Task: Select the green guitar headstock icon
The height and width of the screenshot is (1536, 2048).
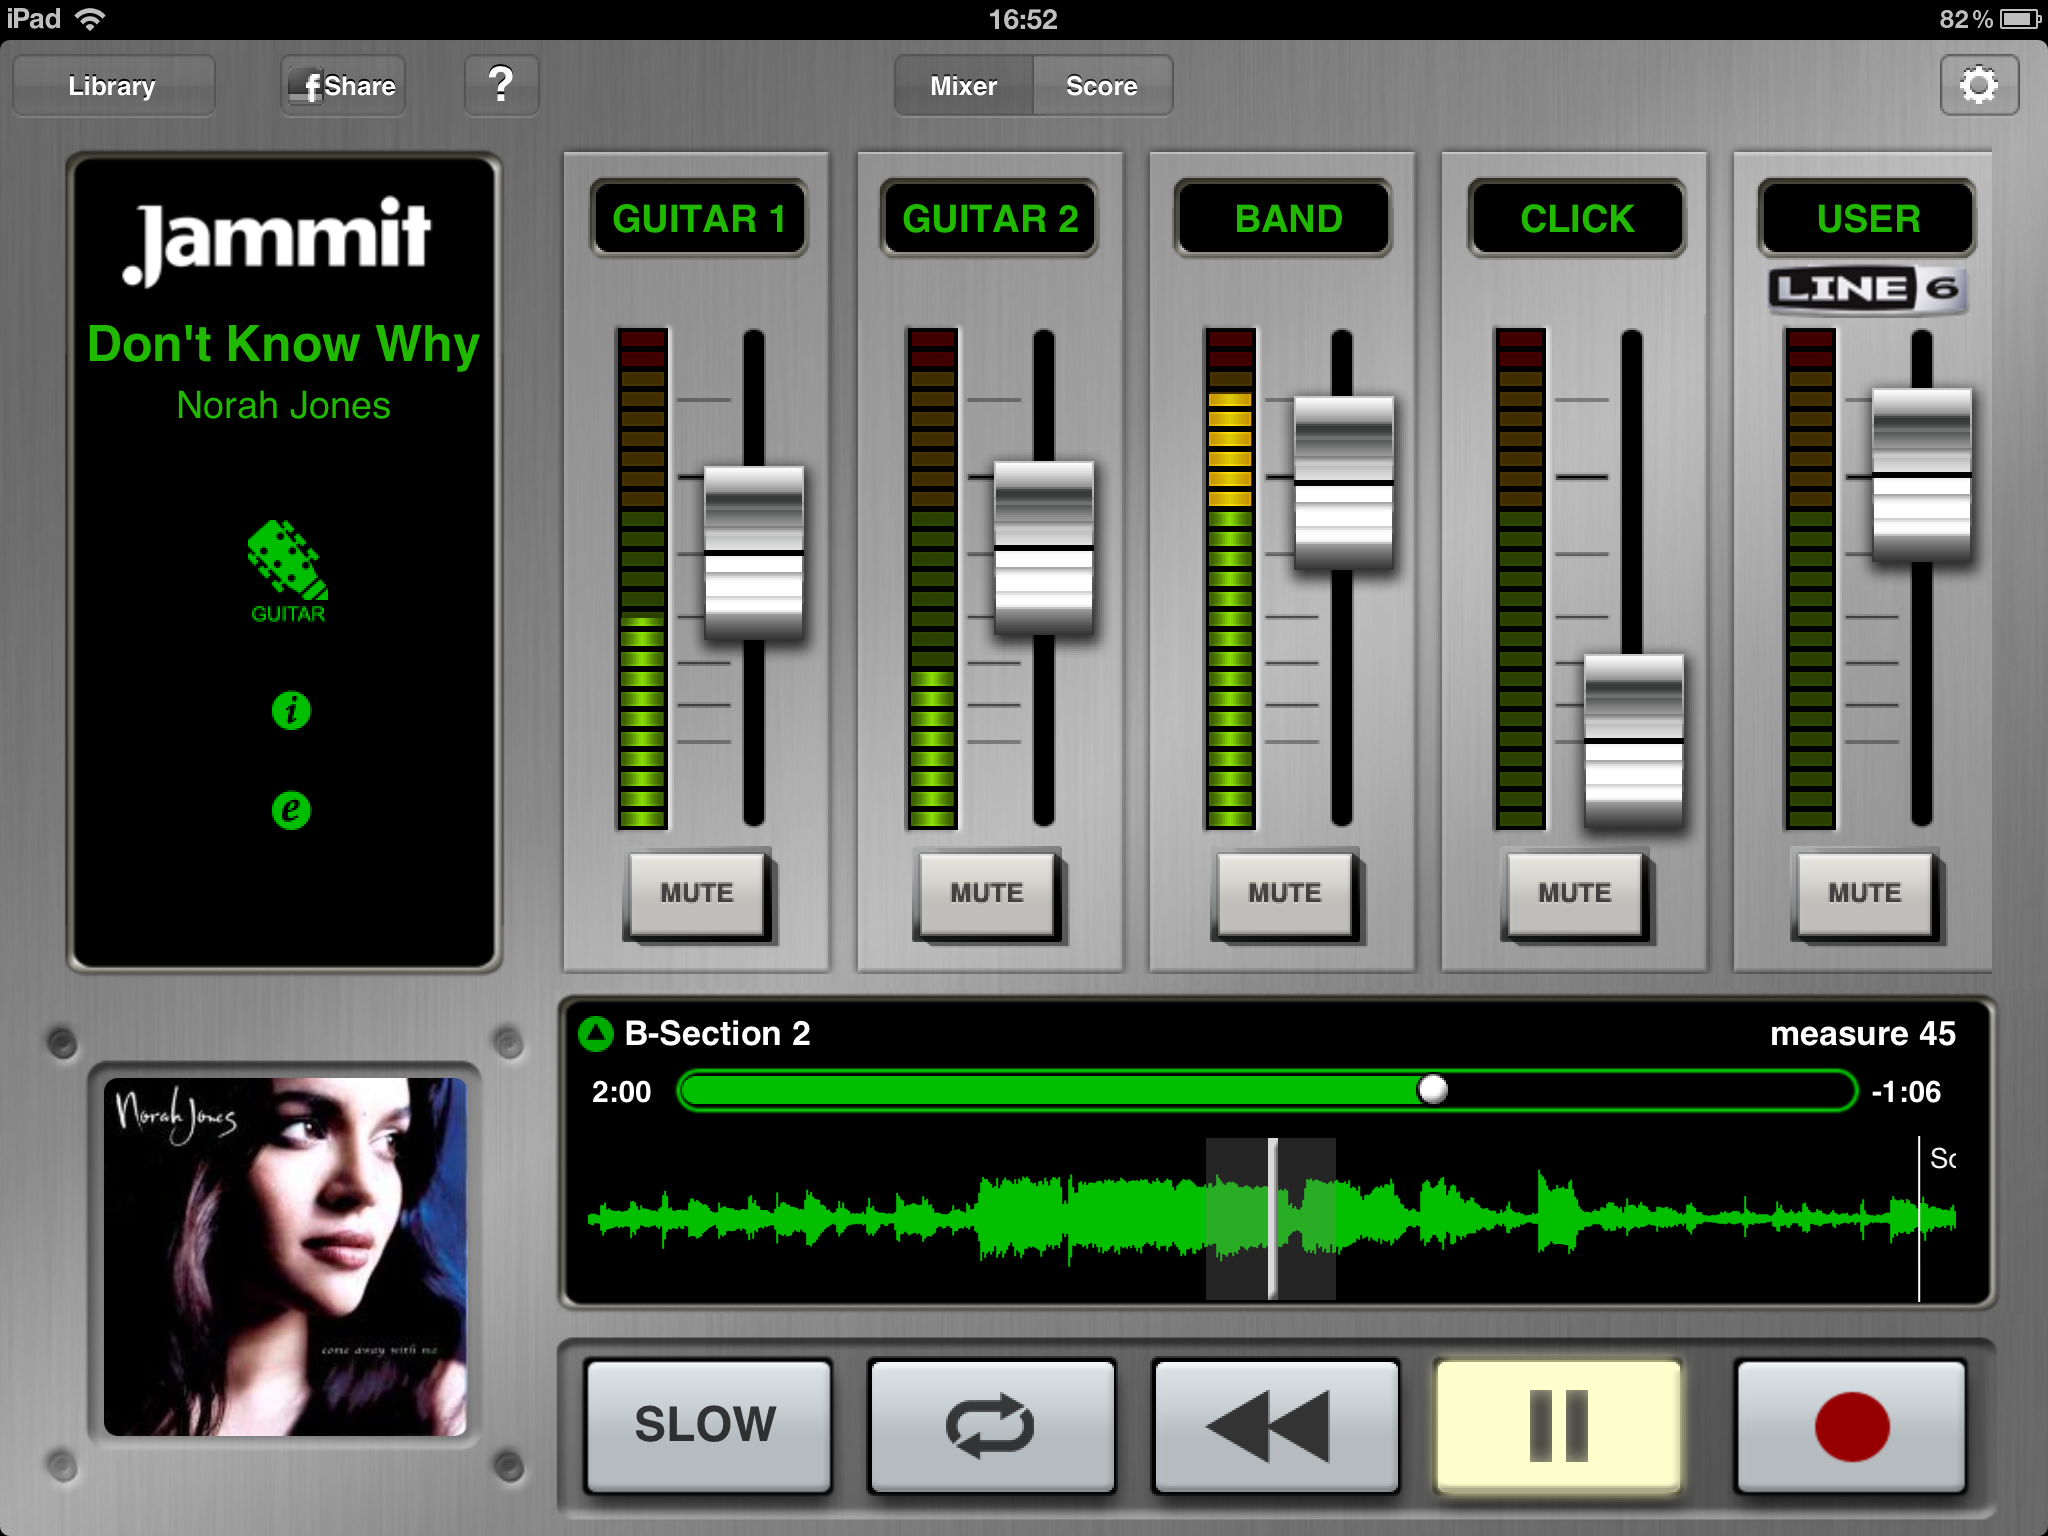Action: (287, 571)
